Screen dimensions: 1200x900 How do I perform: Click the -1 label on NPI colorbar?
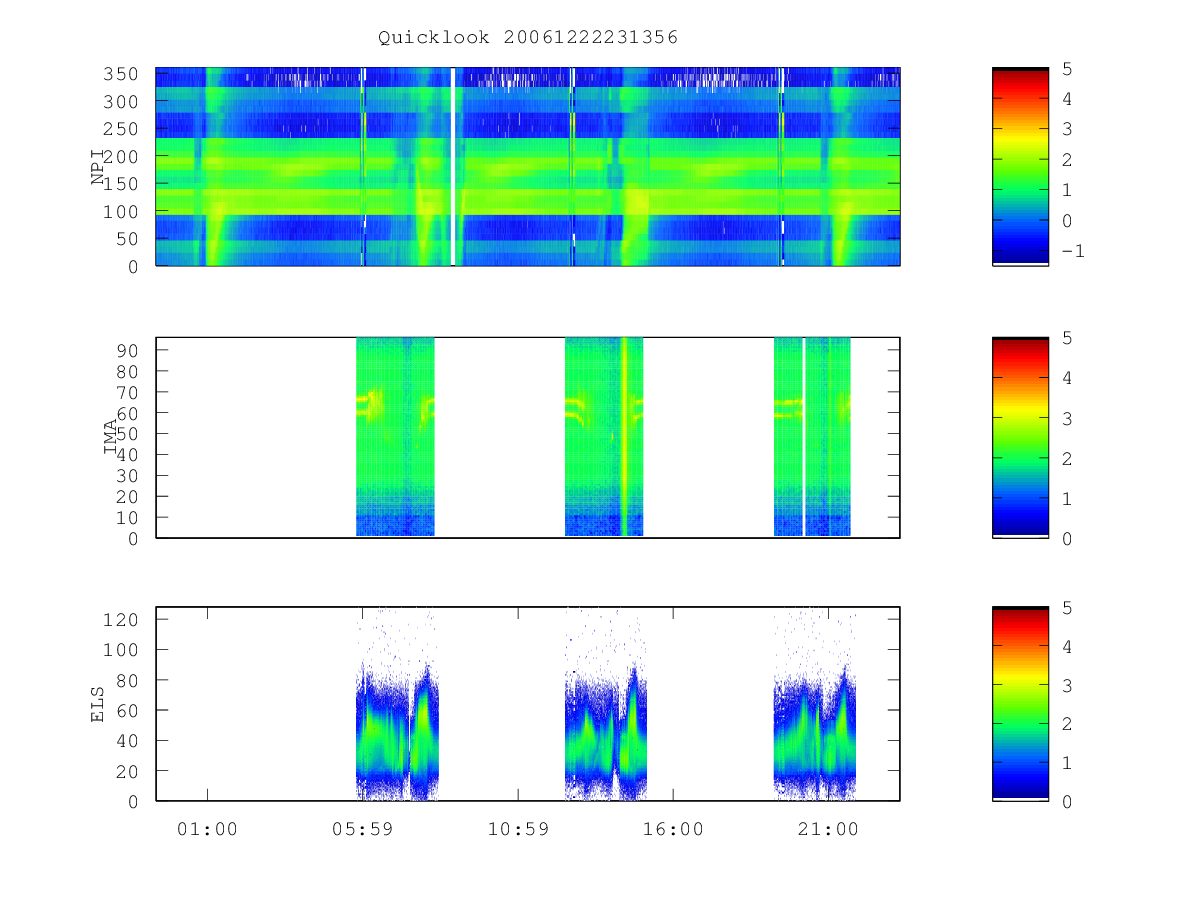coord(1071,251)
